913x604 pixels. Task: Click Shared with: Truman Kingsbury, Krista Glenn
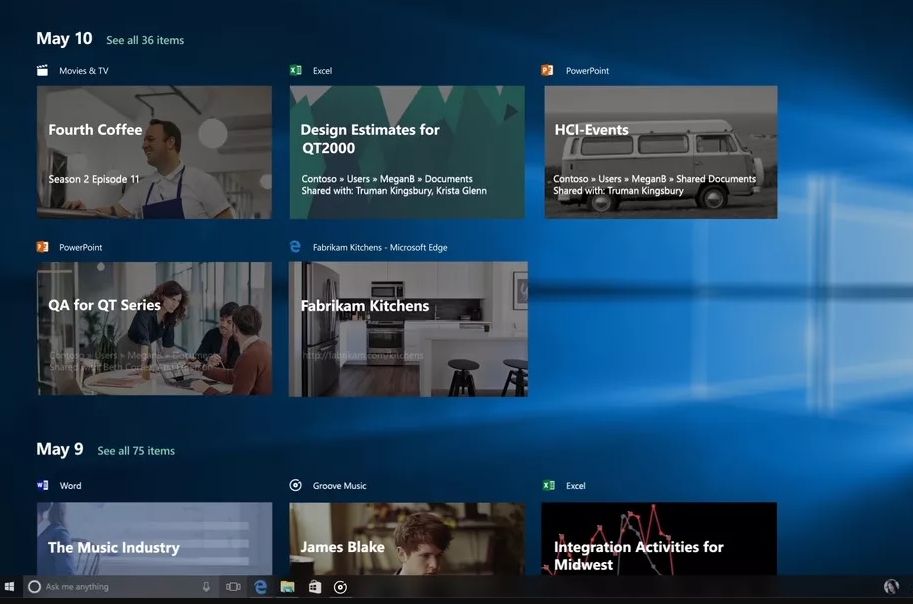pos(394,190)
